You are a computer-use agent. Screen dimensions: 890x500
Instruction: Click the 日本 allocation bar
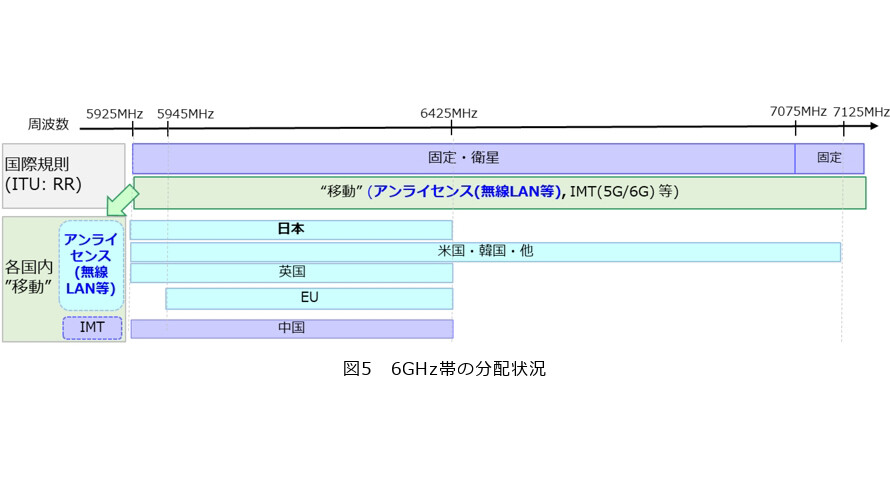click(291, 229)
